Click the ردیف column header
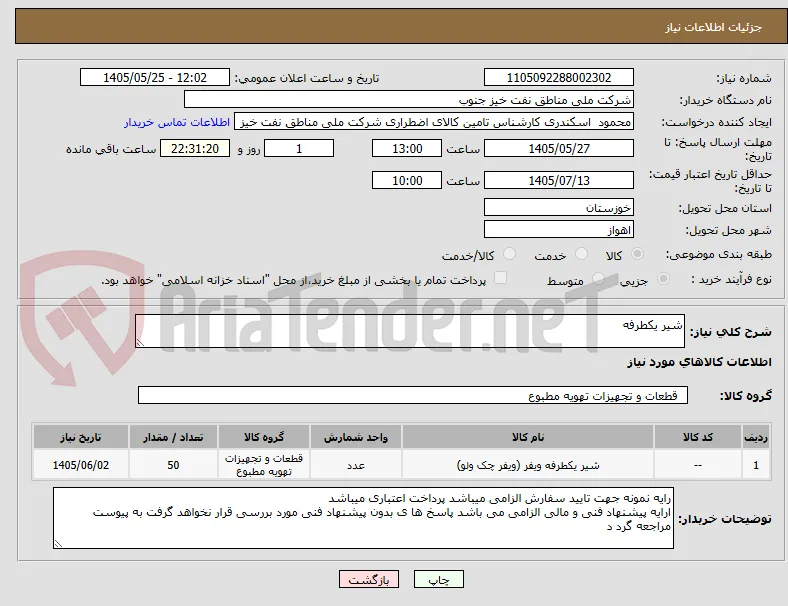The height and width of the screenshot is (606, 788). [x=756, y=437]
